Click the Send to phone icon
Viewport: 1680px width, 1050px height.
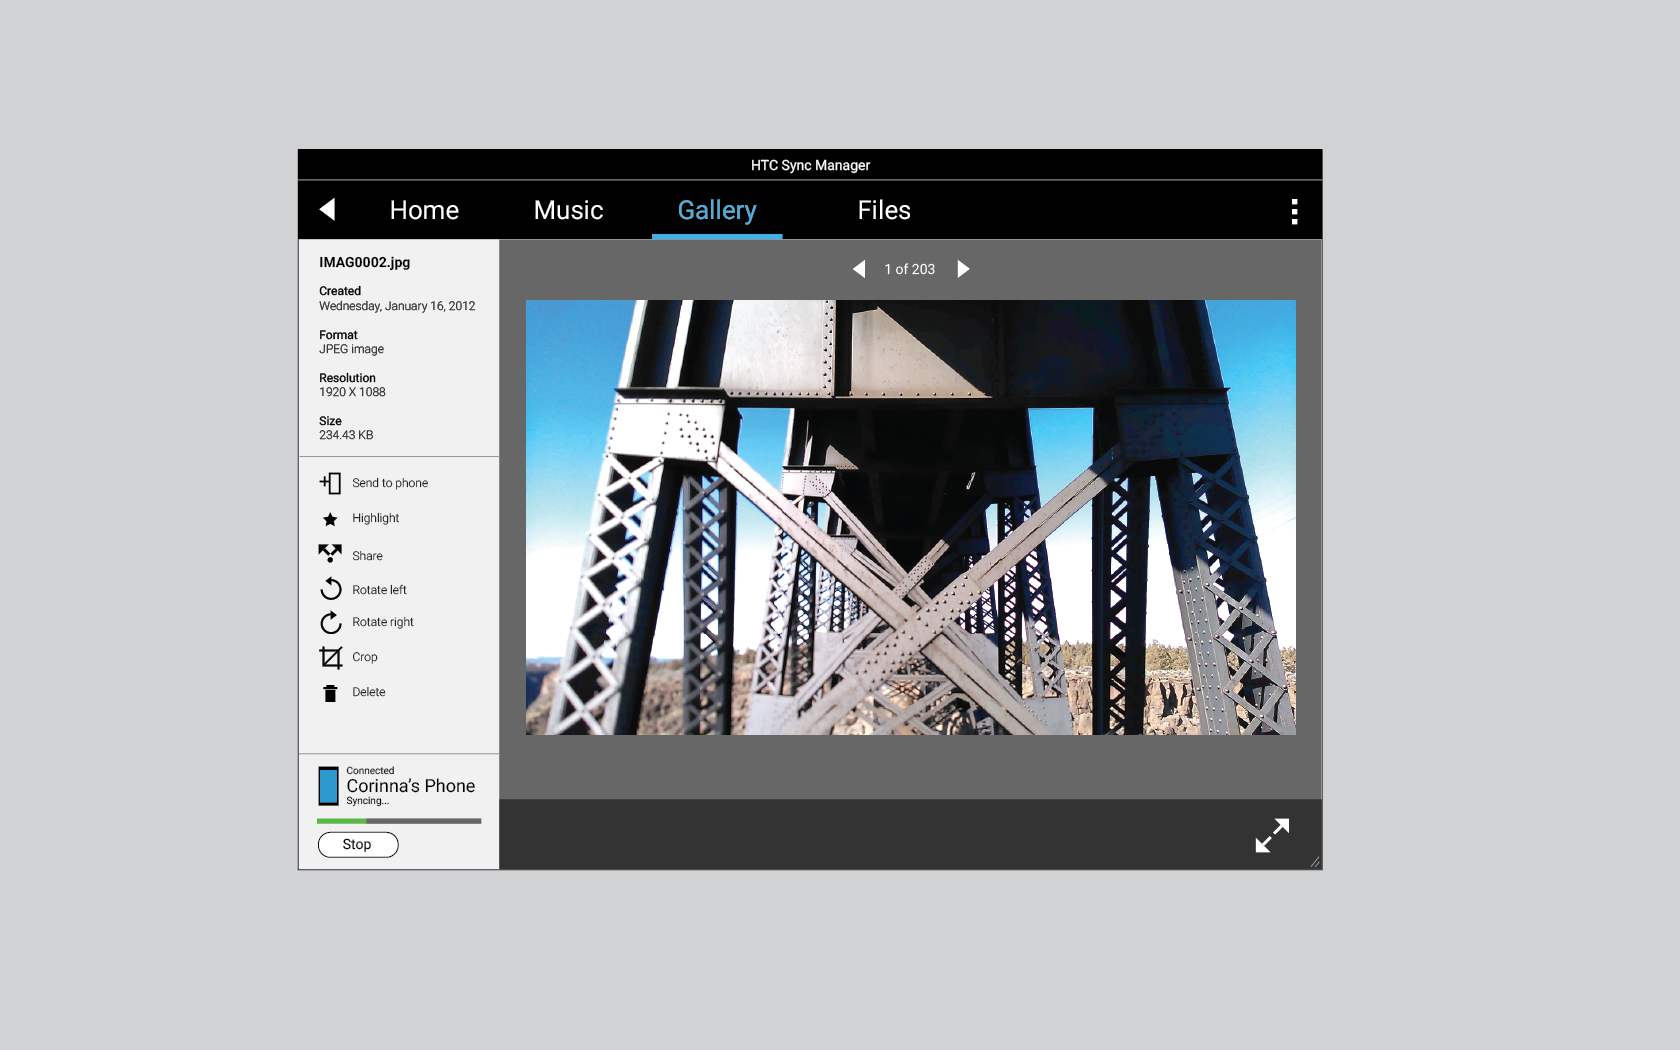coord(331,483)
